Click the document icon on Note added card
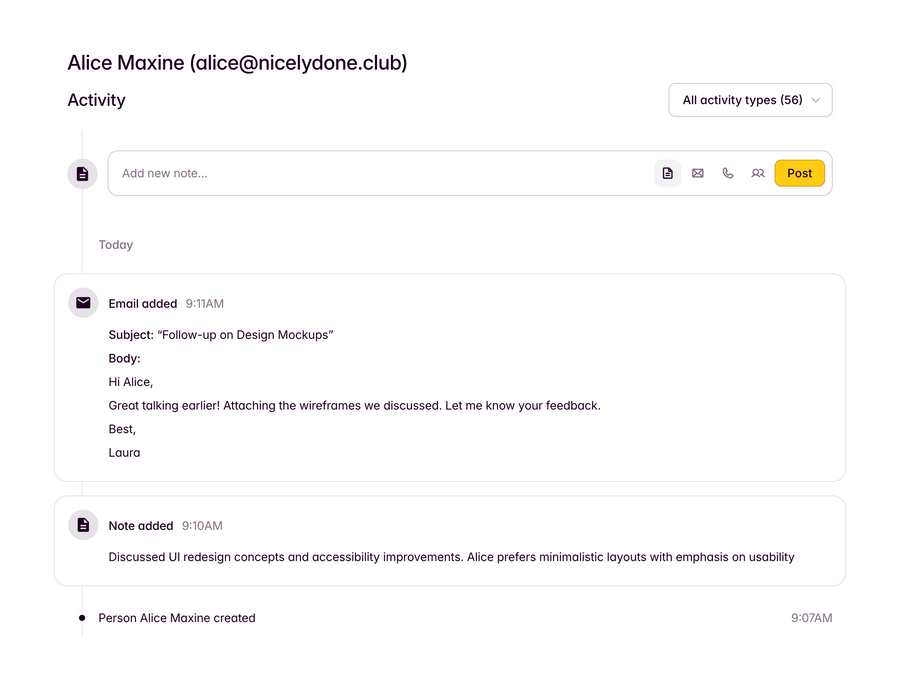Viewport: 900px width, 690px height. coord(83,525)
